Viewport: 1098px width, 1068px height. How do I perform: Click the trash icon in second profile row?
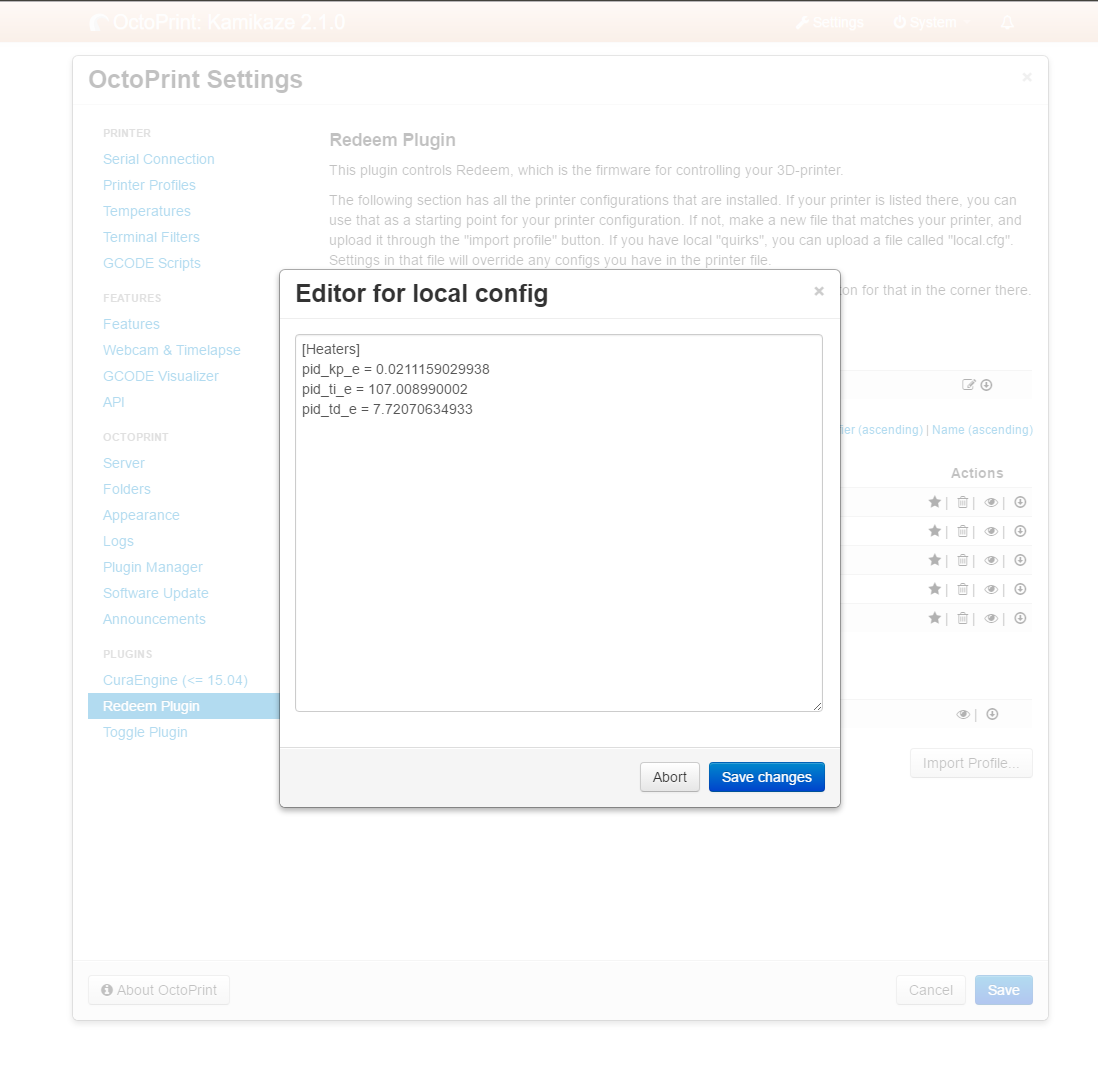[x=962, y=531]
